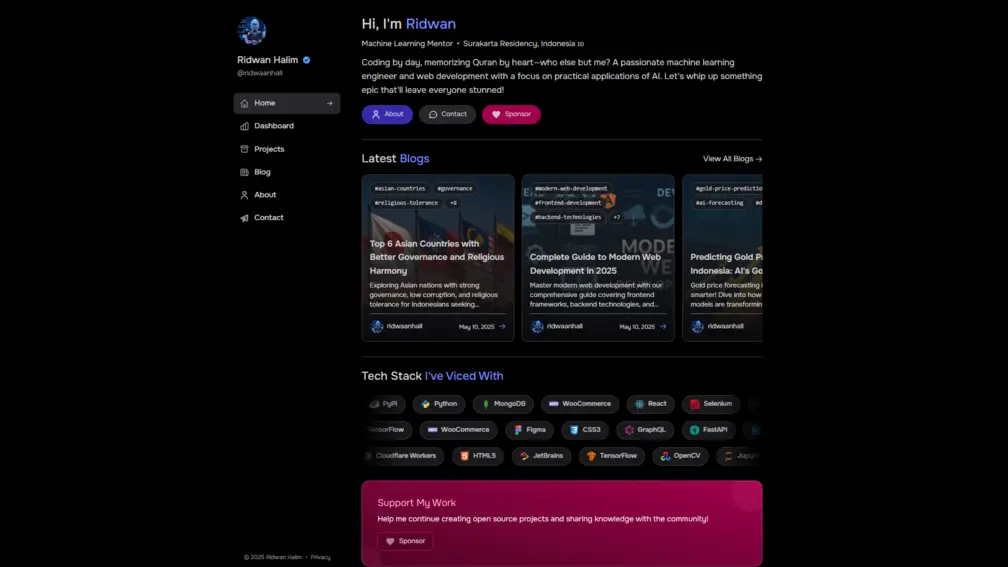Click the purple About button
This screenshot has height=567, width=1008.
pyautogui.click(x=387, y=114)
